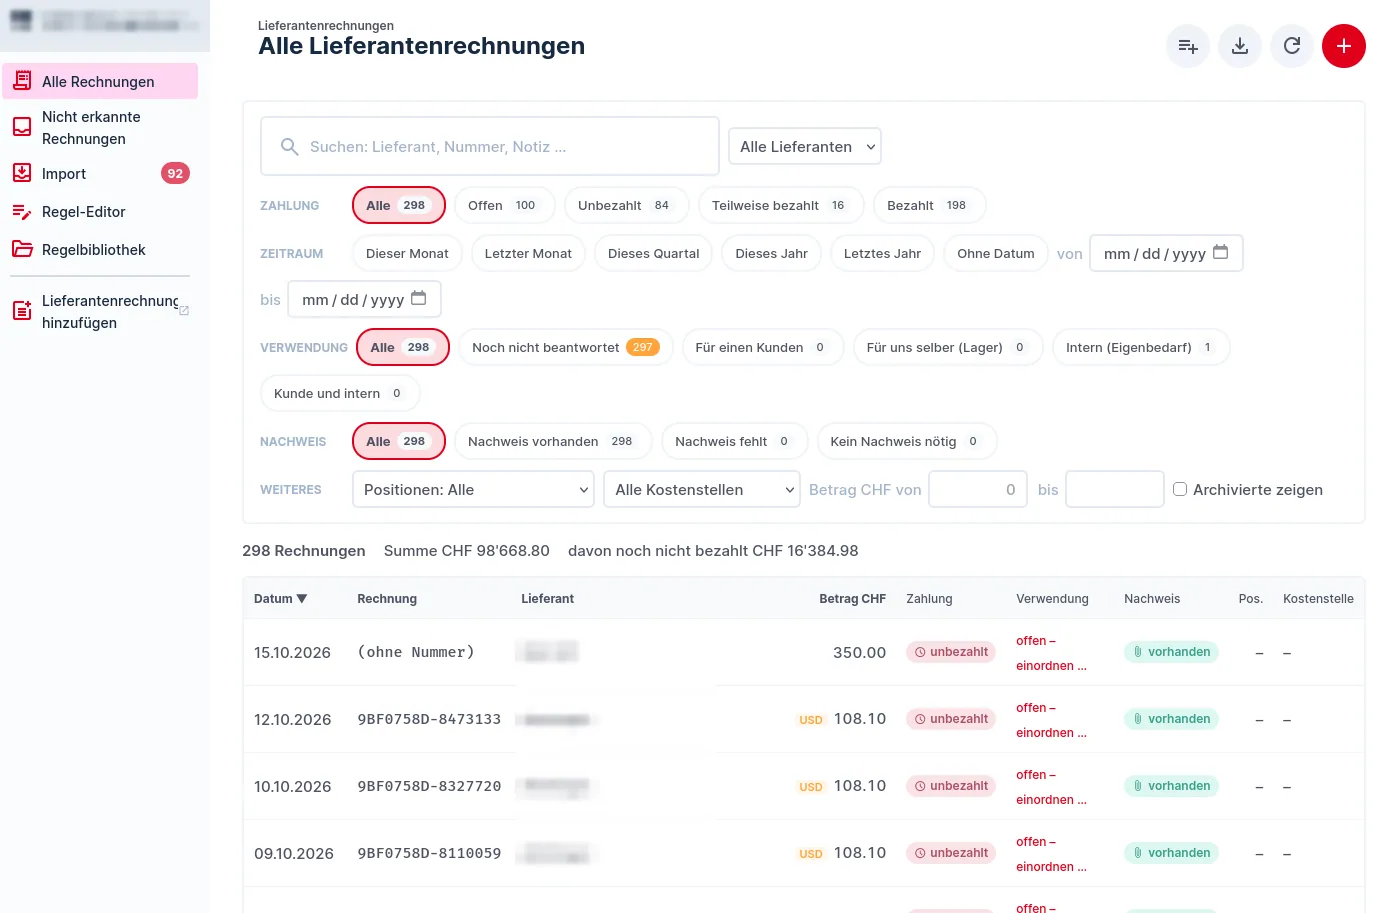Click paperclip 'vorhanden' badge in 15.10.2026 row
The height and width of the screenshot is (913, 1396).
[1171, 652]
